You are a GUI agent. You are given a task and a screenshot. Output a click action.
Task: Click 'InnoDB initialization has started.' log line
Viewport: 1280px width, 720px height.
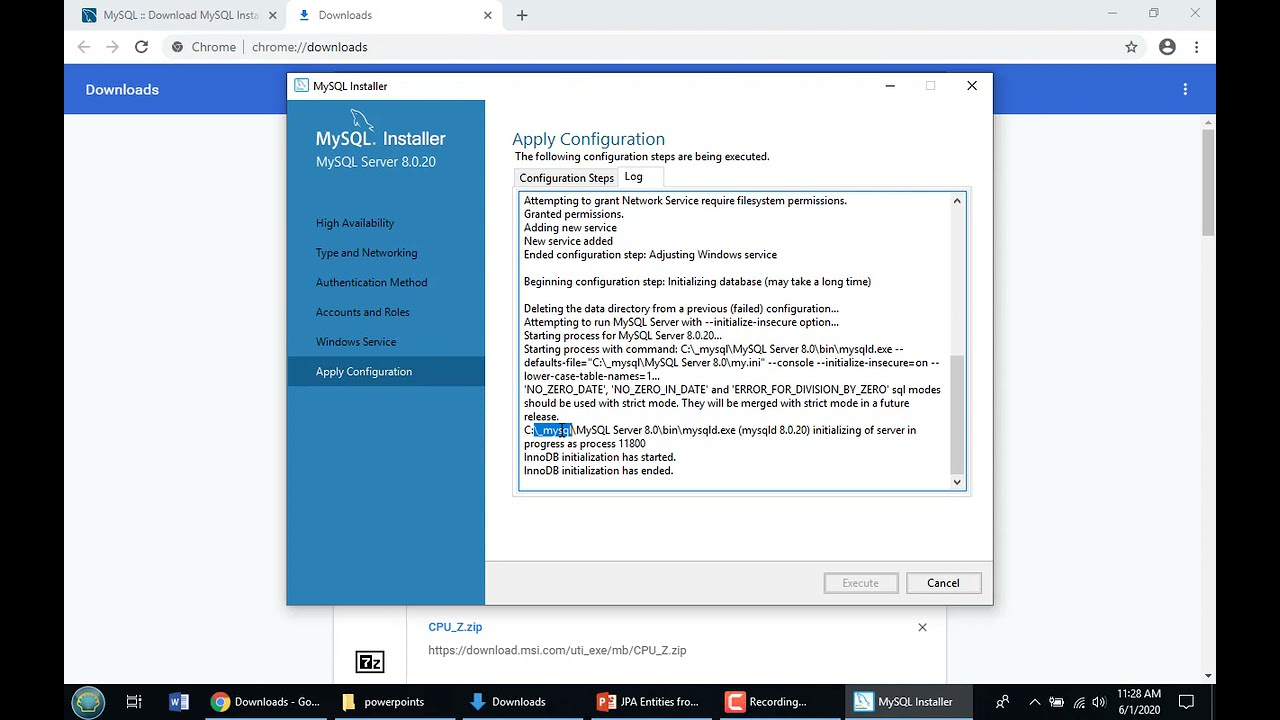click(x=600, y=457)
